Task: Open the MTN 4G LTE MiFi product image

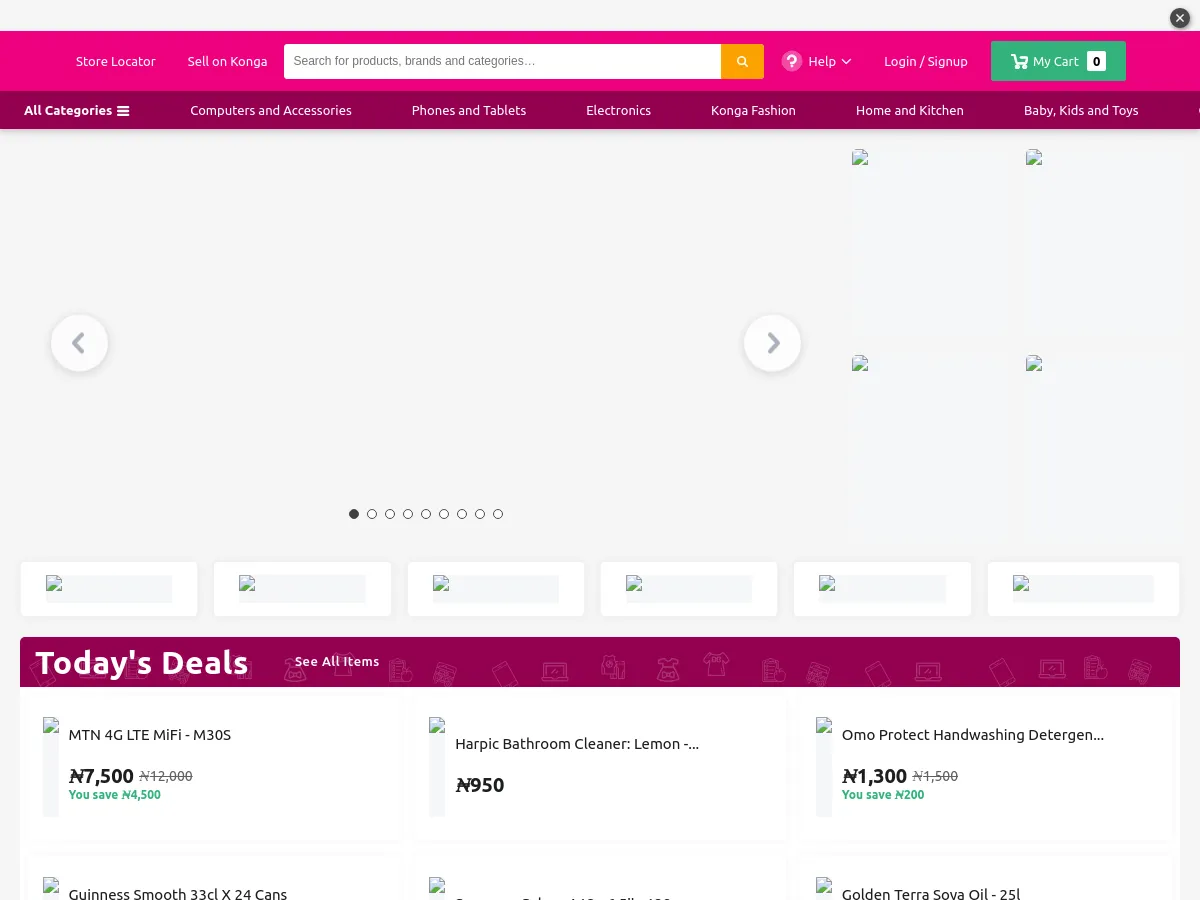Action: click(51, 765)
